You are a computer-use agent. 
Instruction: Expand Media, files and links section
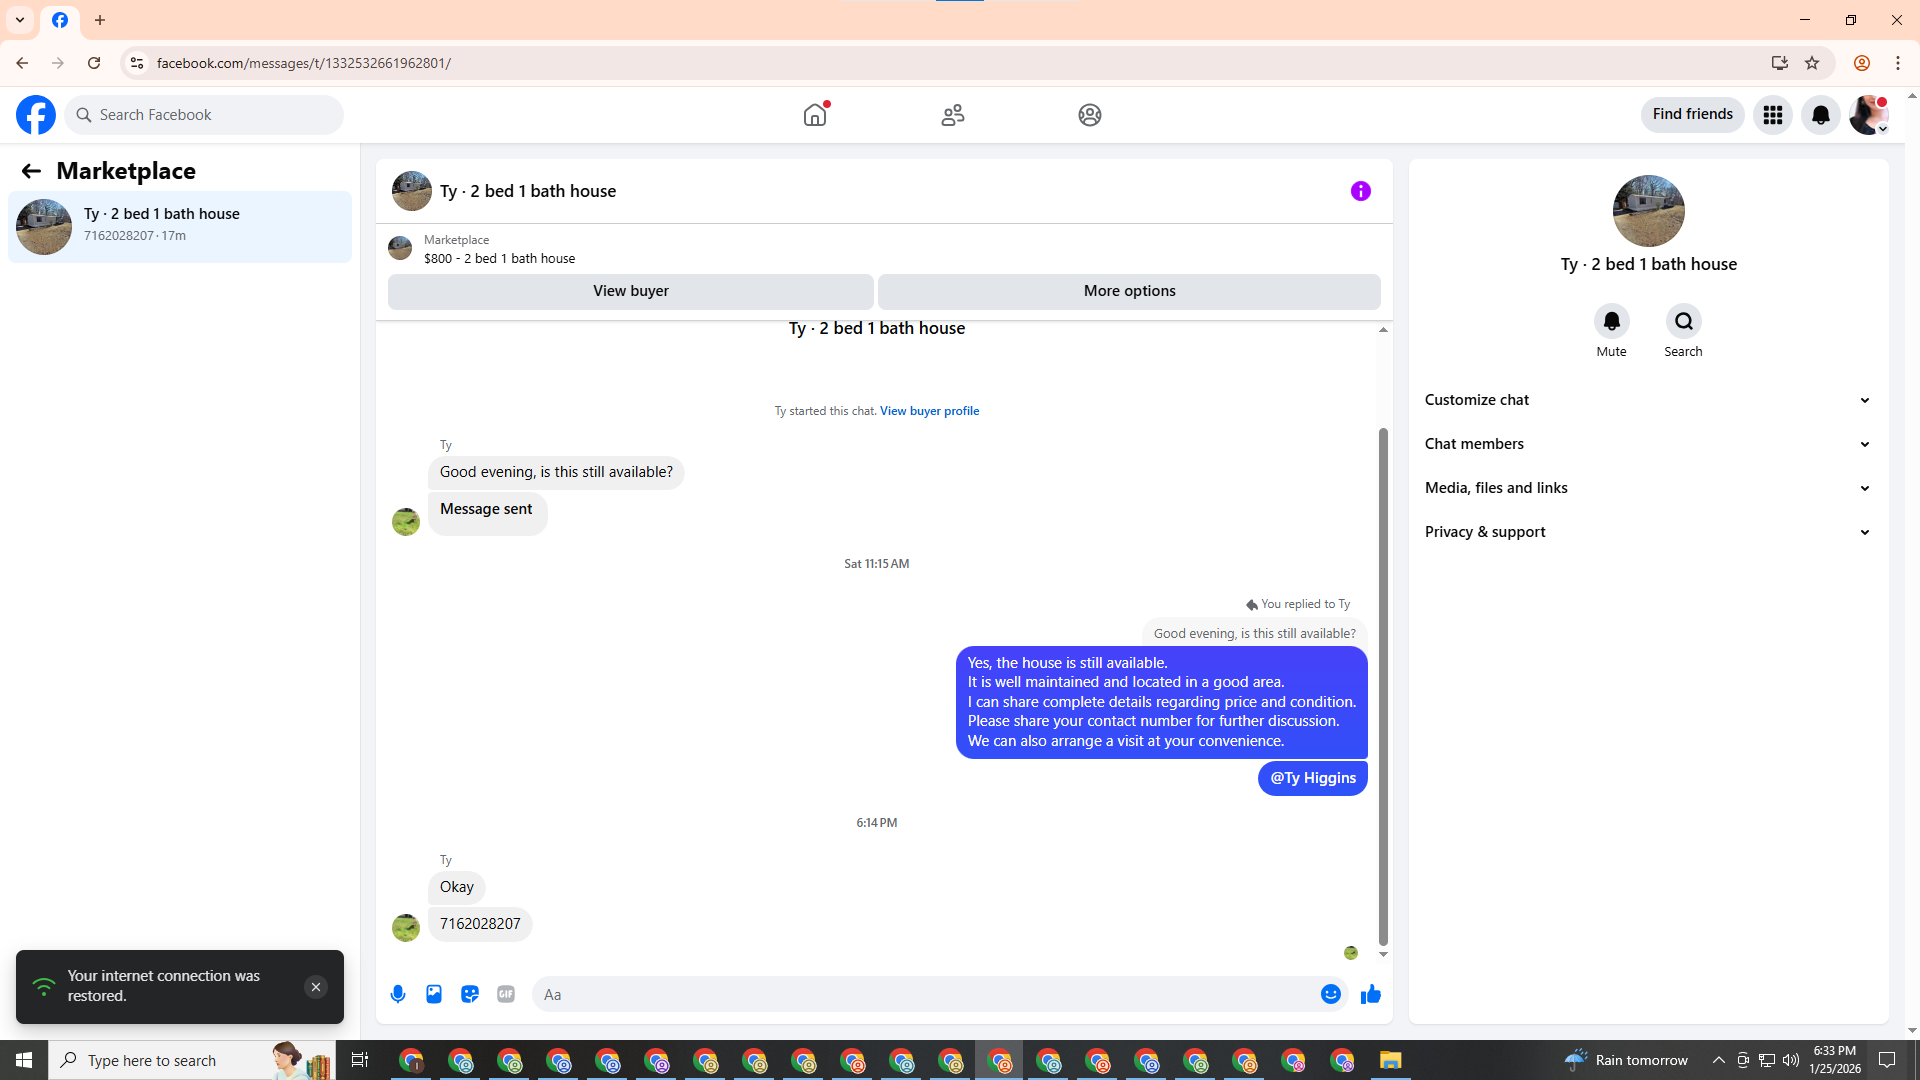coord(1648,488)
